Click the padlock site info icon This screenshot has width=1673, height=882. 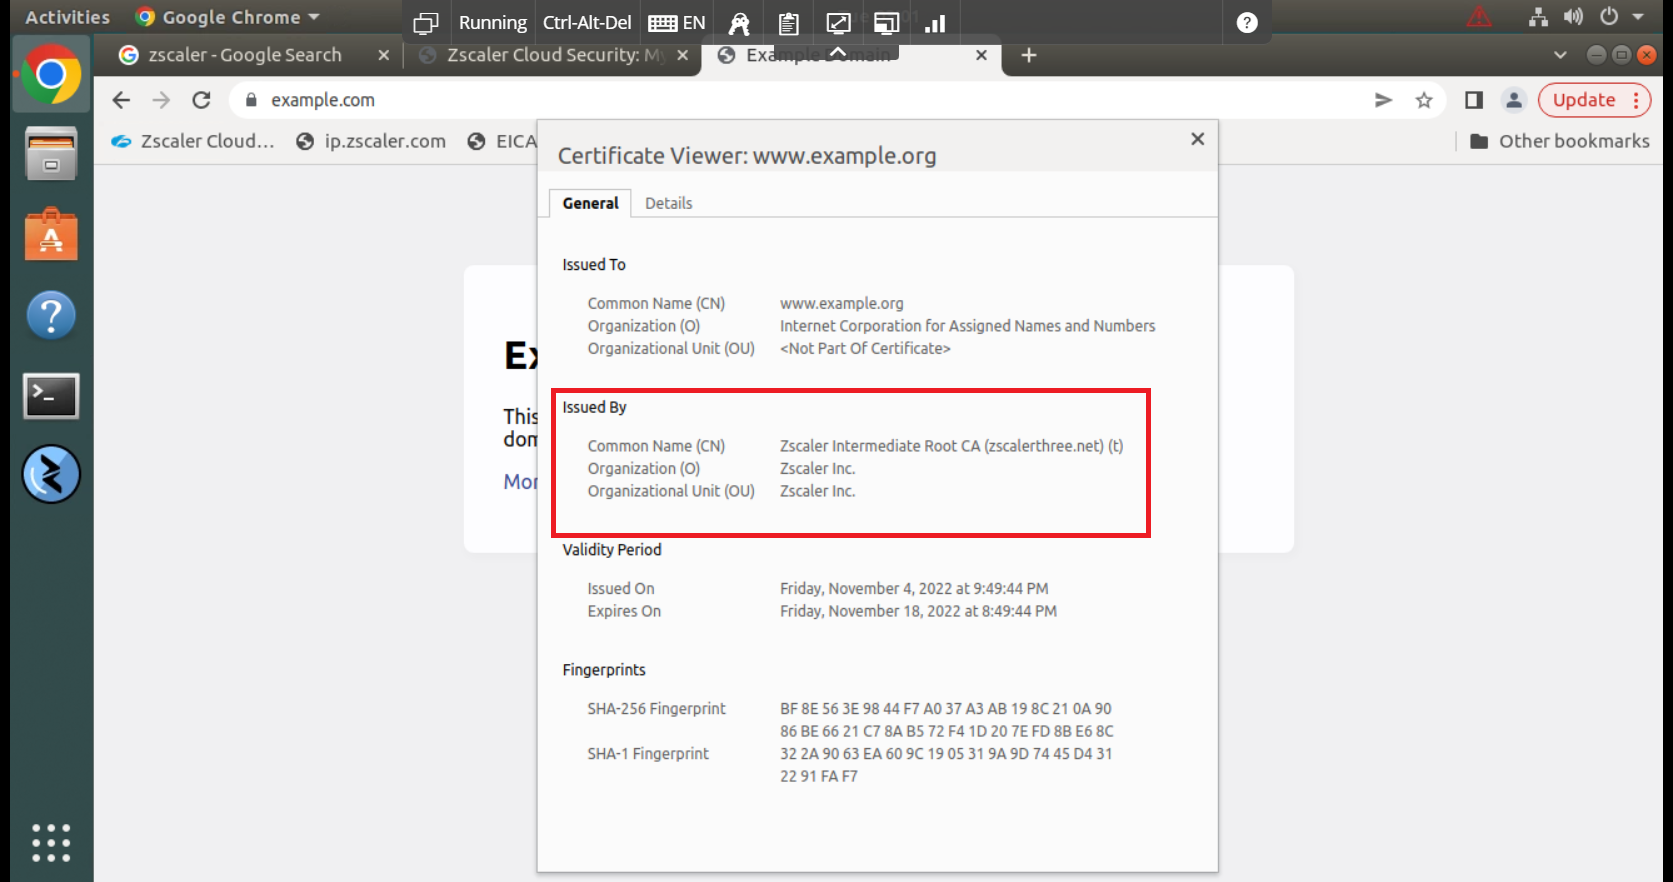tap(251, 100)
